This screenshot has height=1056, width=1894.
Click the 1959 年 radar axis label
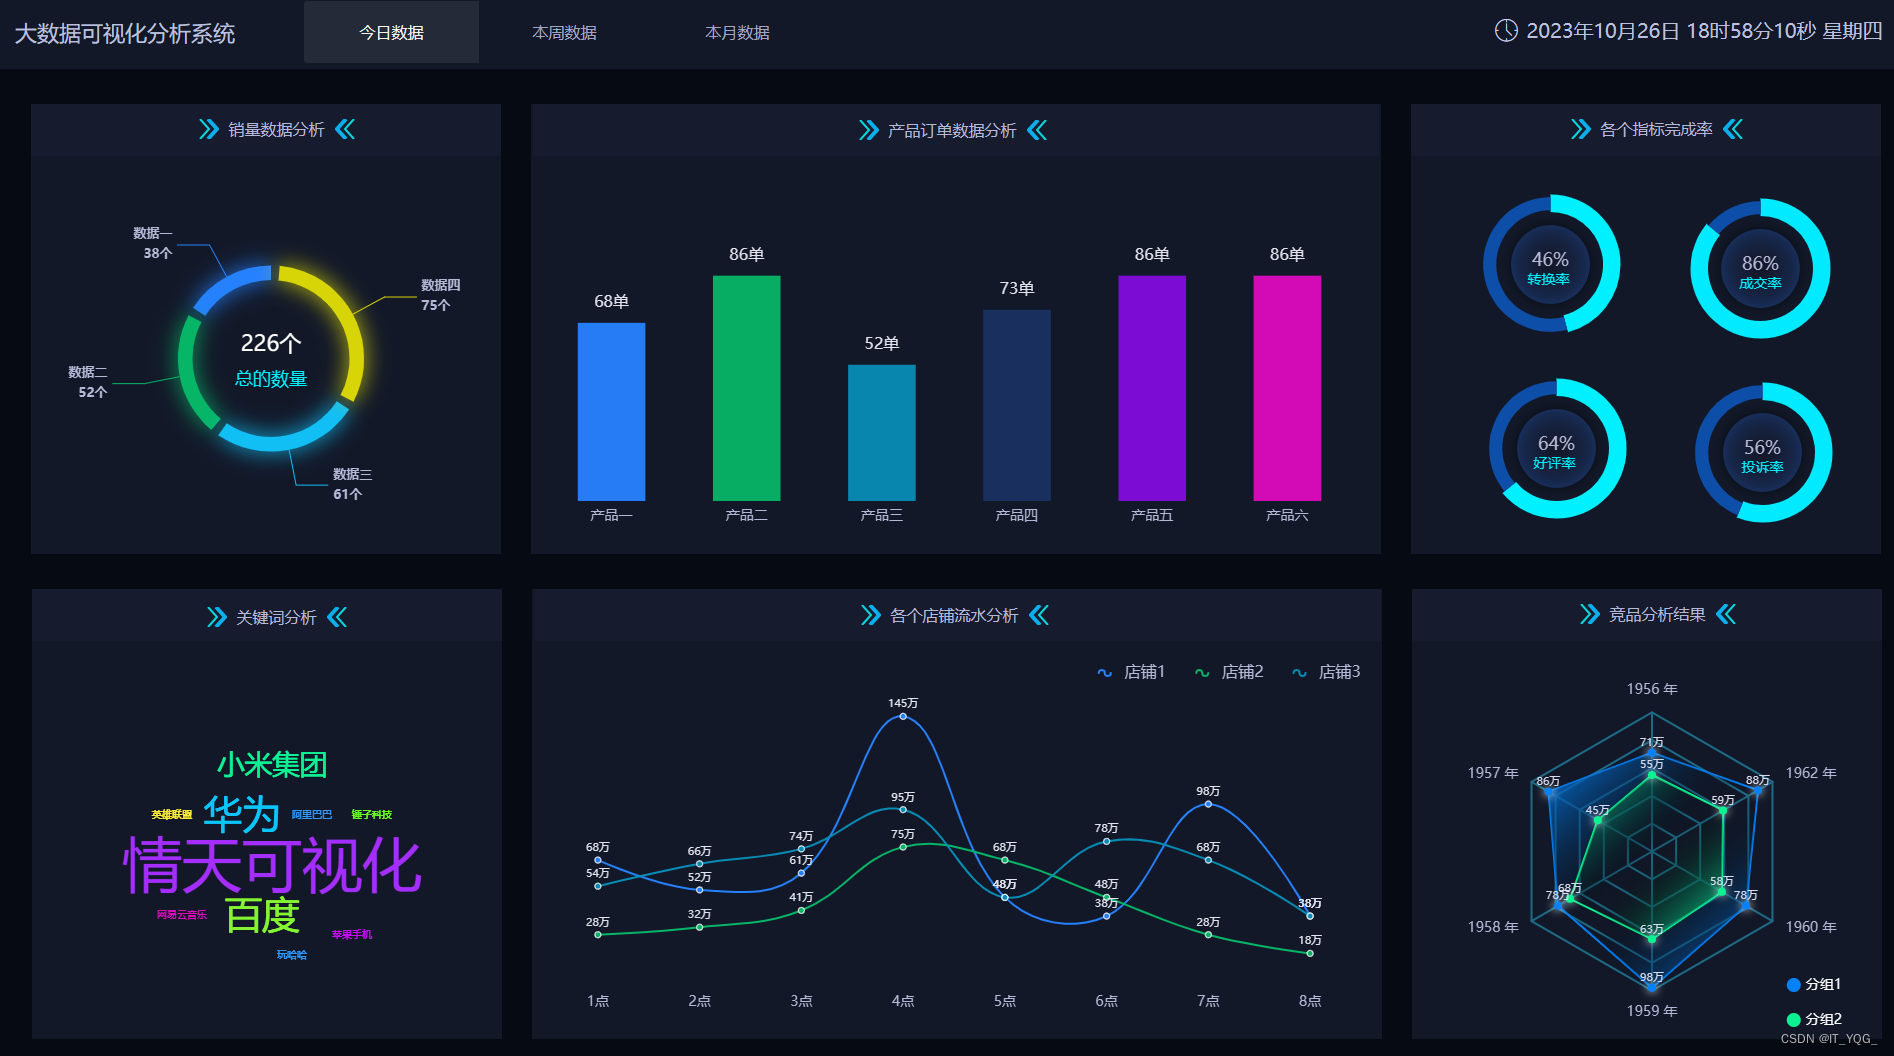pos(1652,1011)
